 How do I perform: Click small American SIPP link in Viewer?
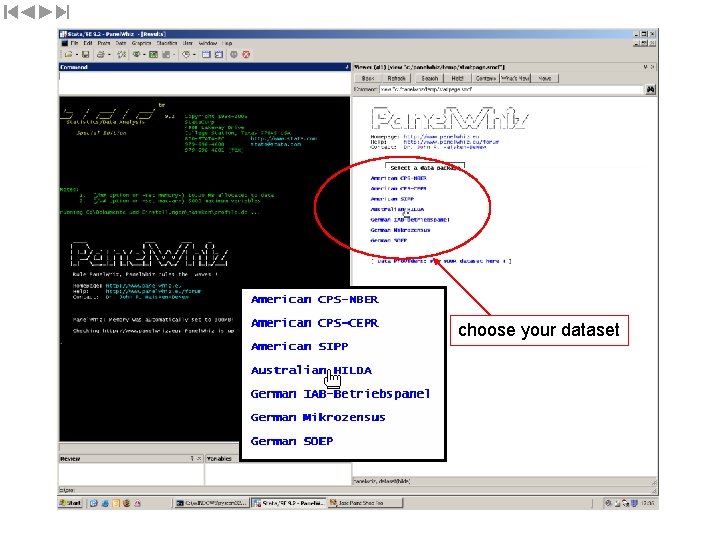tap(392, 199)
